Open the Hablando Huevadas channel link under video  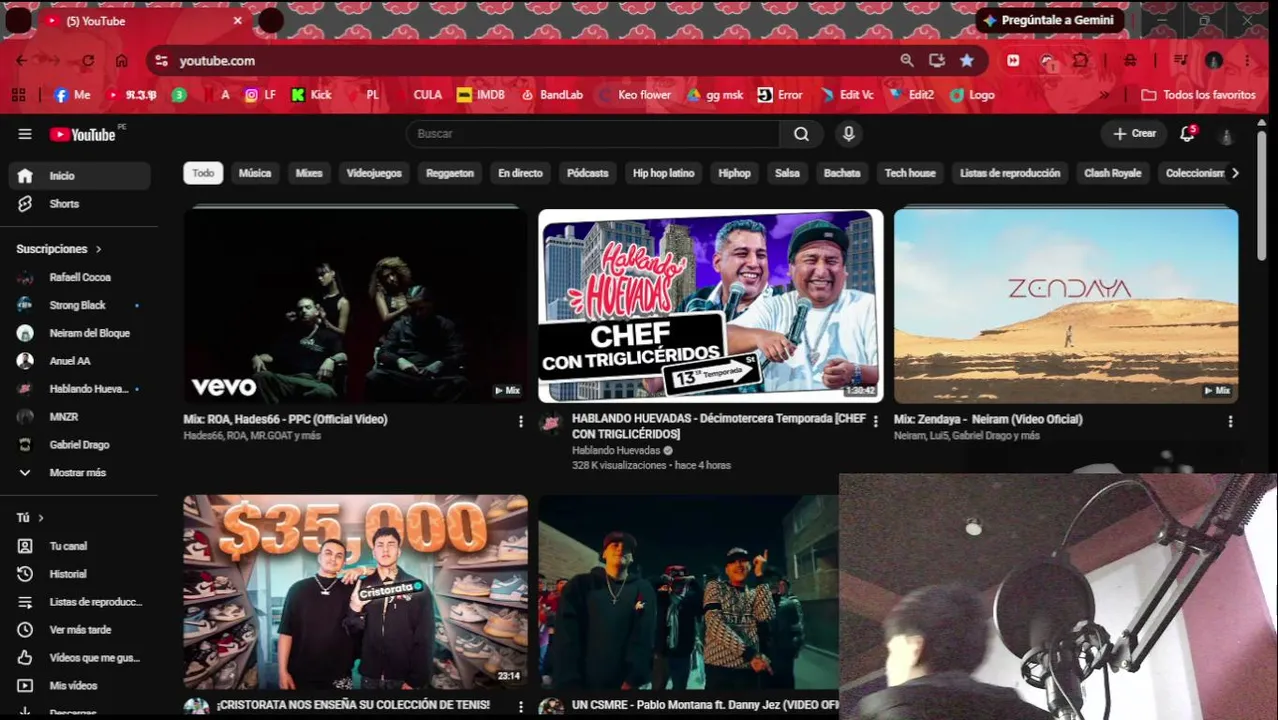(x=616, y=451)
